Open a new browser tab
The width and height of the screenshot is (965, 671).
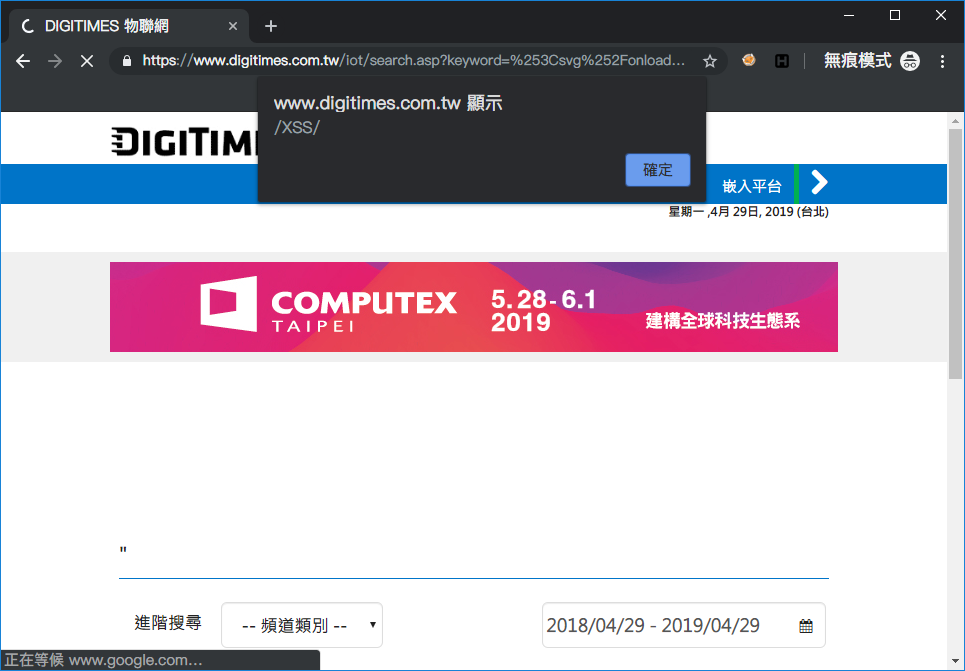271,26
